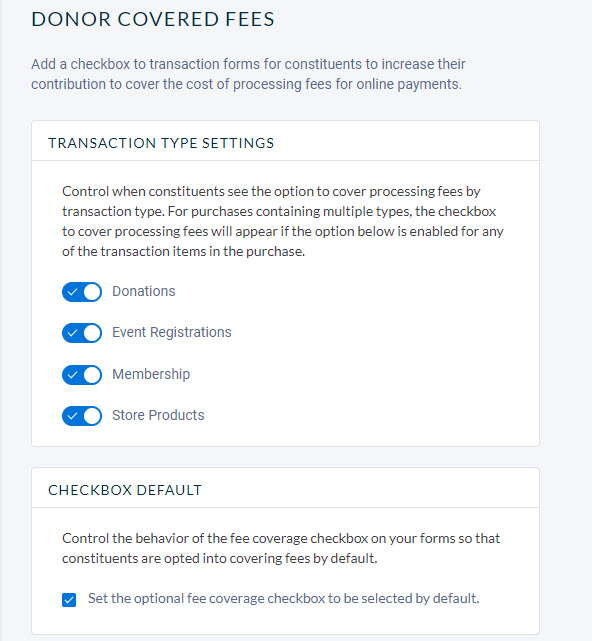Click the Transaction Type Settings panel header

point(285,141)
